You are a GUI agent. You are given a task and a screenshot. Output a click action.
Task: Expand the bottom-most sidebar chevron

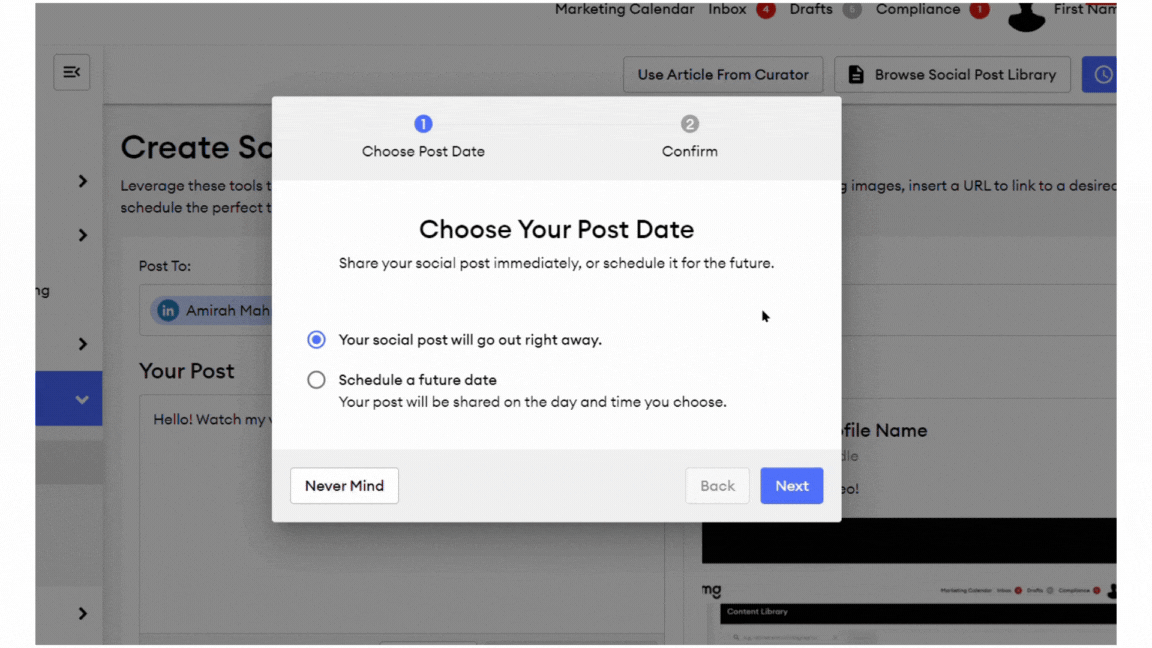82,613
